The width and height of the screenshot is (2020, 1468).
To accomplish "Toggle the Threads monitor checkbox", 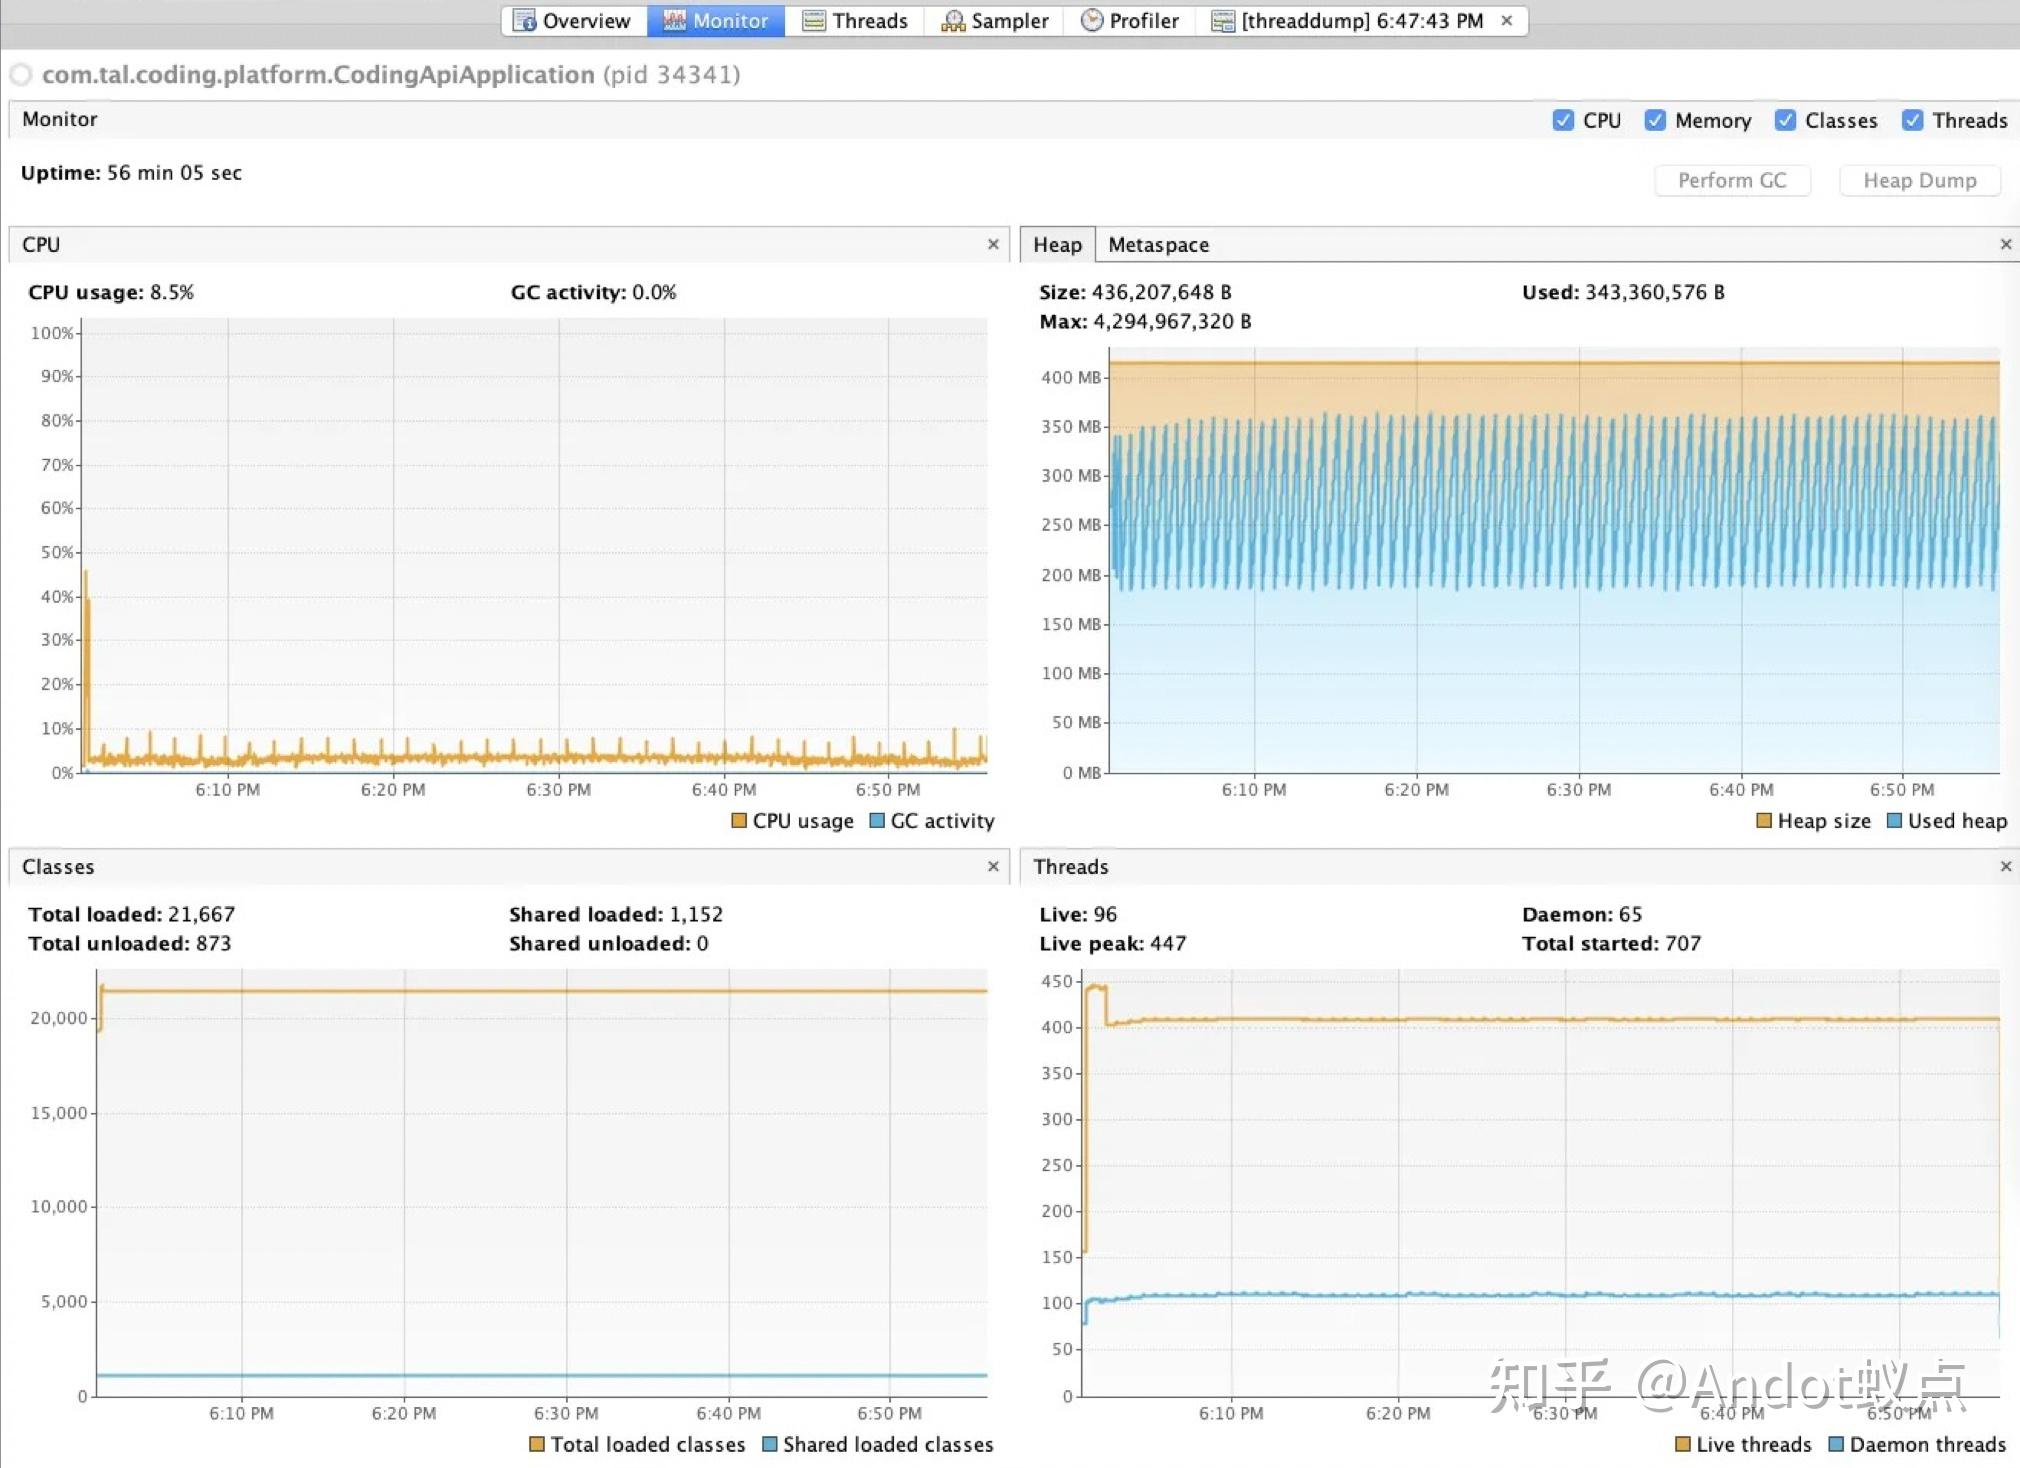I will tap(1912, 120).
